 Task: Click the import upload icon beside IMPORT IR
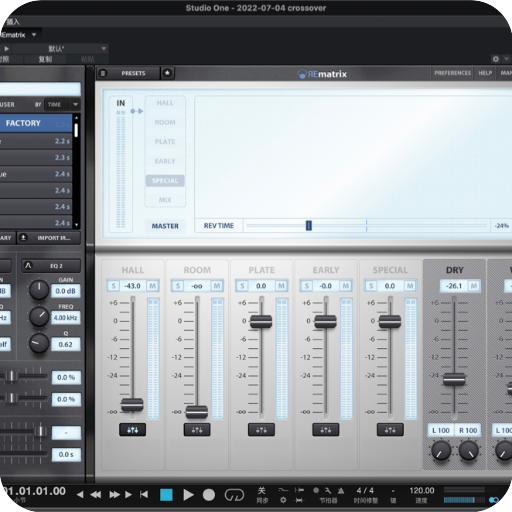coord(23,238)
